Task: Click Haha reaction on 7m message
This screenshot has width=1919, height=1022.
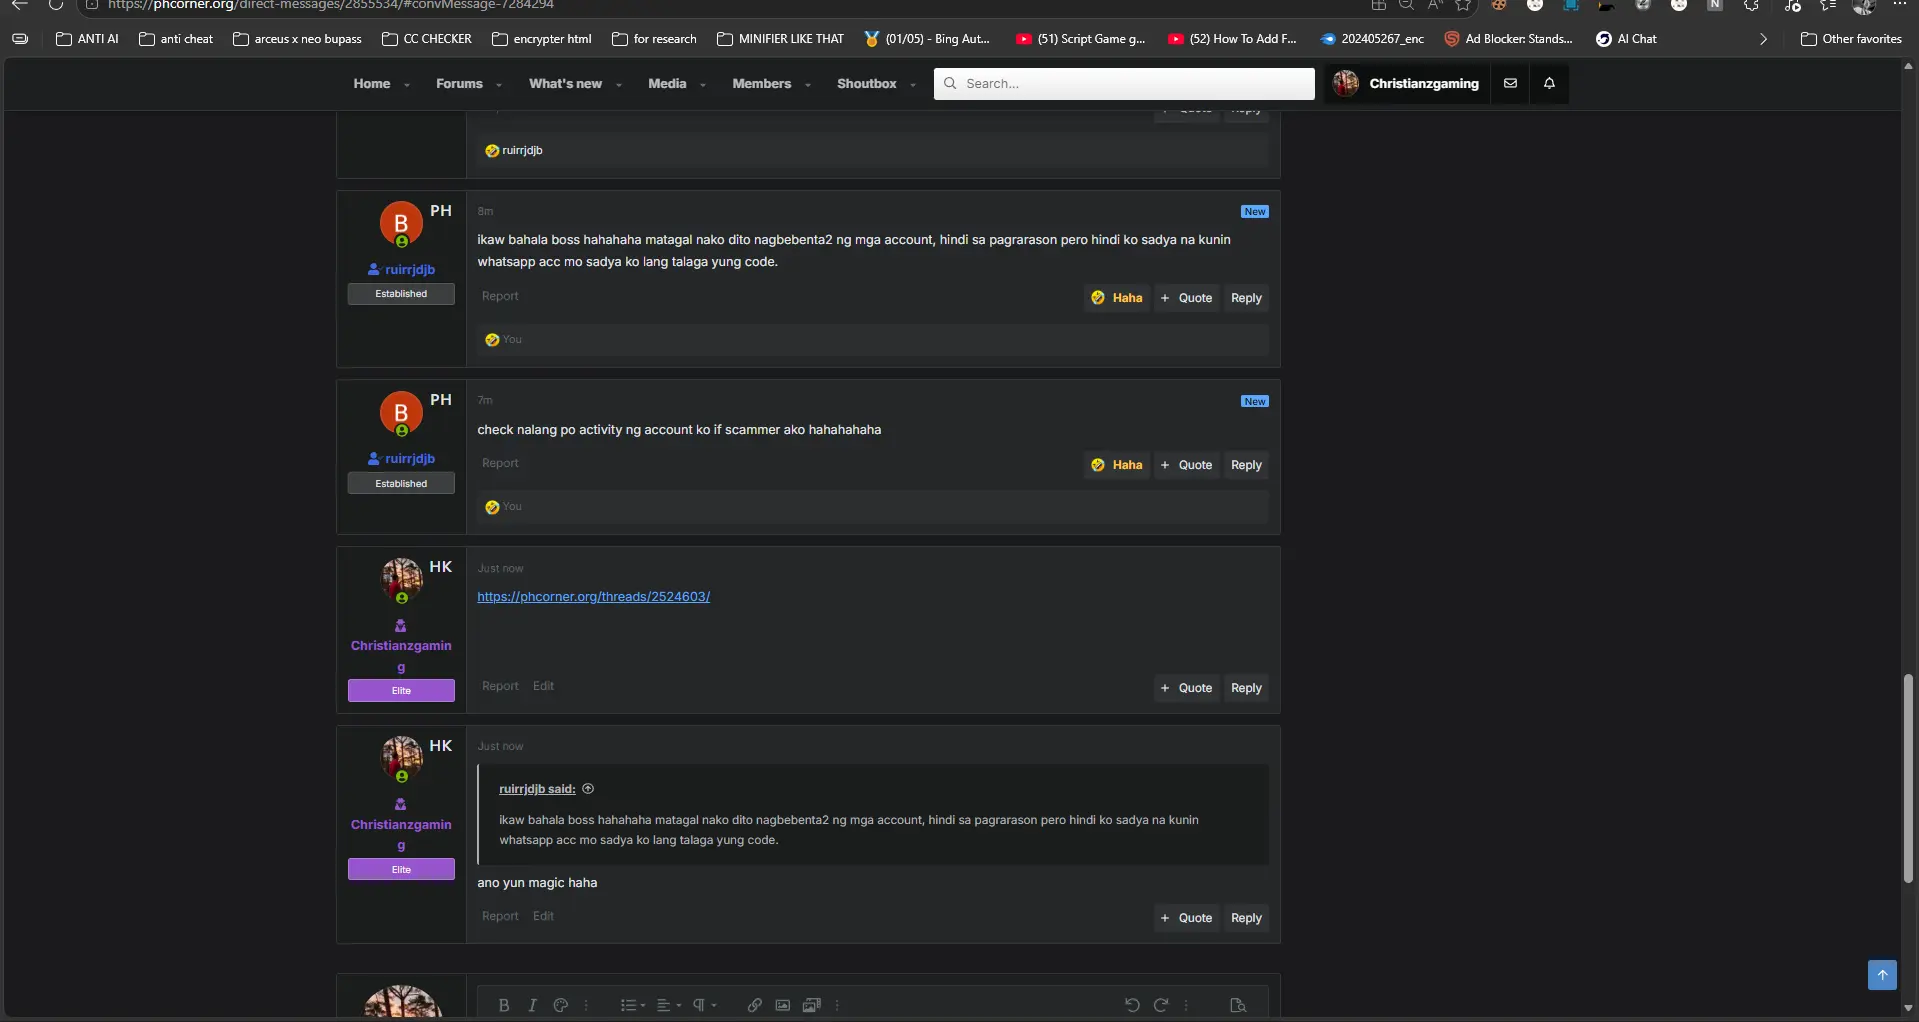Action: coord(1117,465)
